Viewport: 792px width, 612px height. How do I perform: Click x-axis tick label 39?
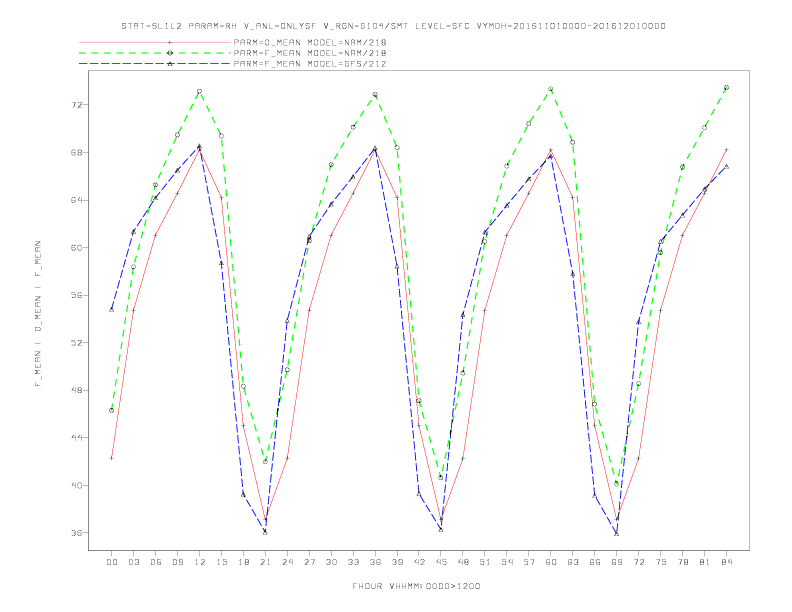397,562
